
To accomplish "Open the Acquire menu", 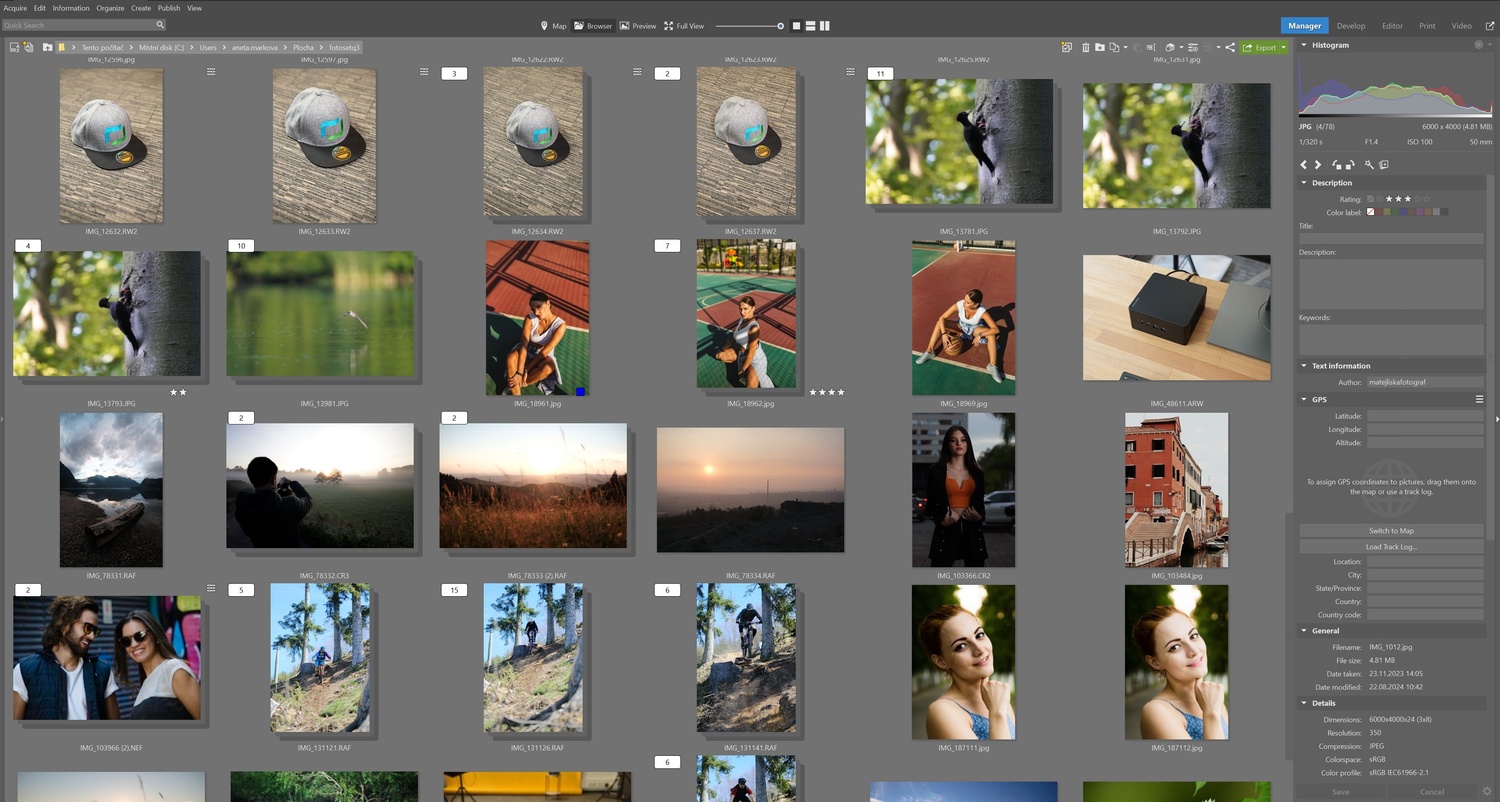I will 15,8.
